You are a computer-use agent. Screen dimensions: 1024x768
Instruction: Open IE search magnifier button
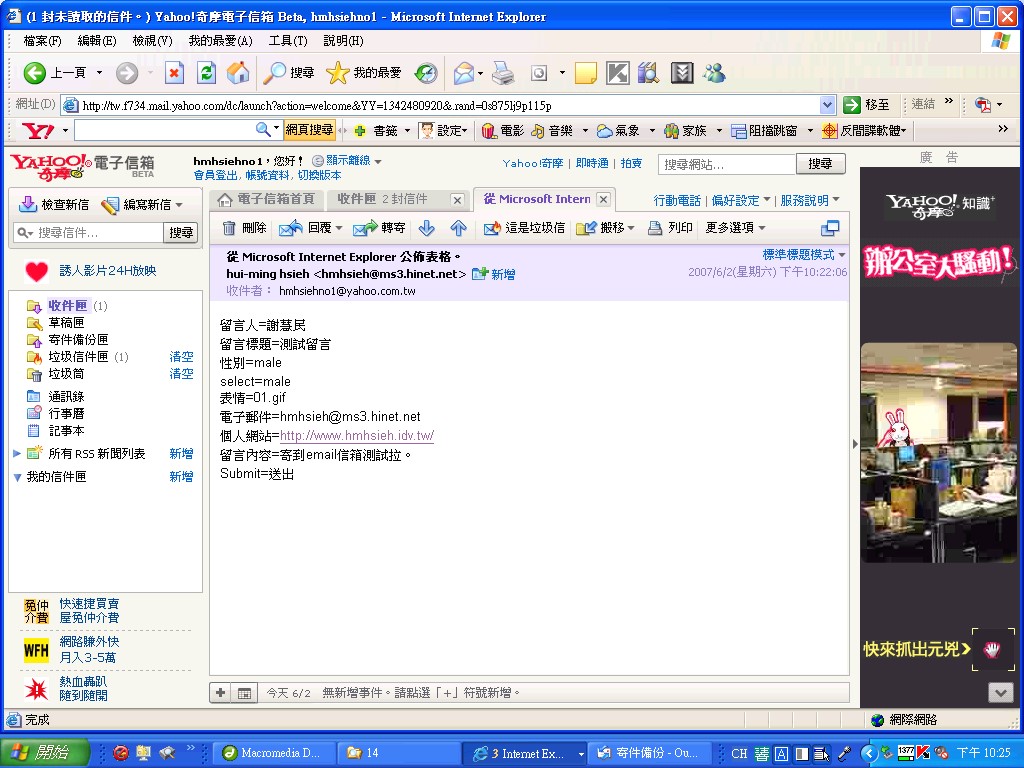click(x=289, y=73)
